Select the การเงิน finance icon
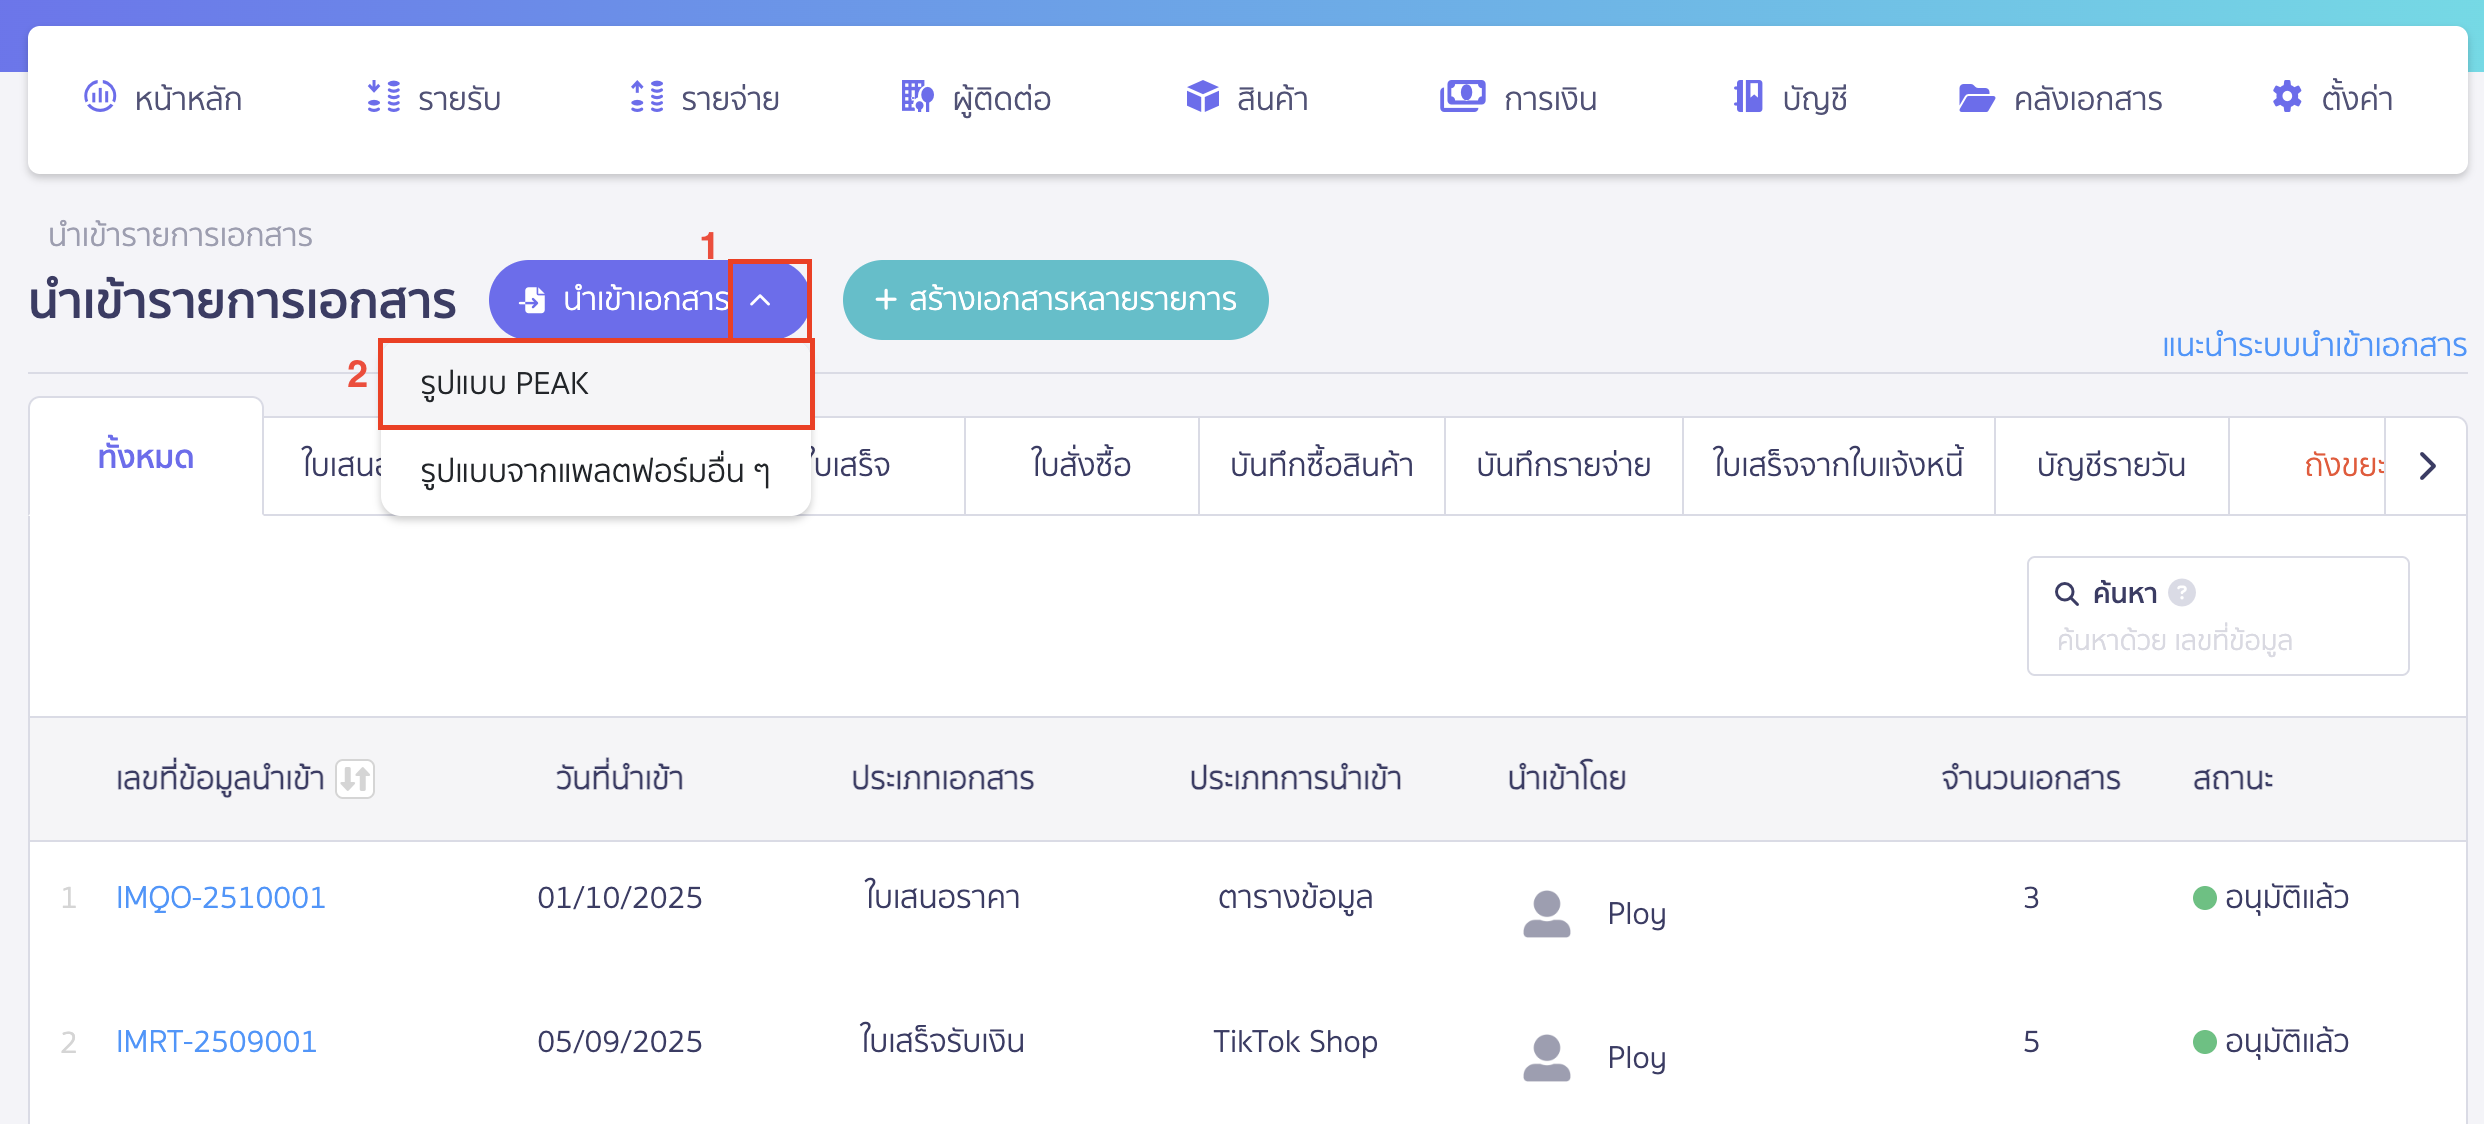 1462,97
